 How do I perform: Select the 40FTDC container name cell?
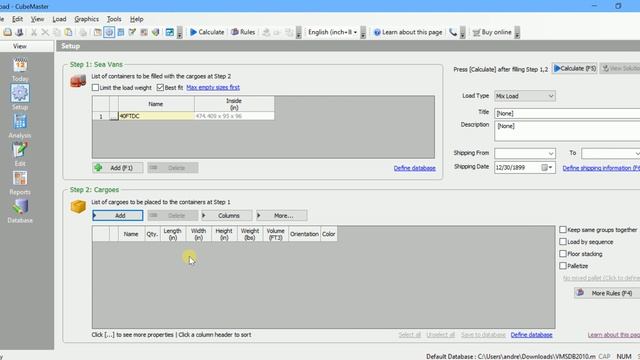click(x=156, y=116)
